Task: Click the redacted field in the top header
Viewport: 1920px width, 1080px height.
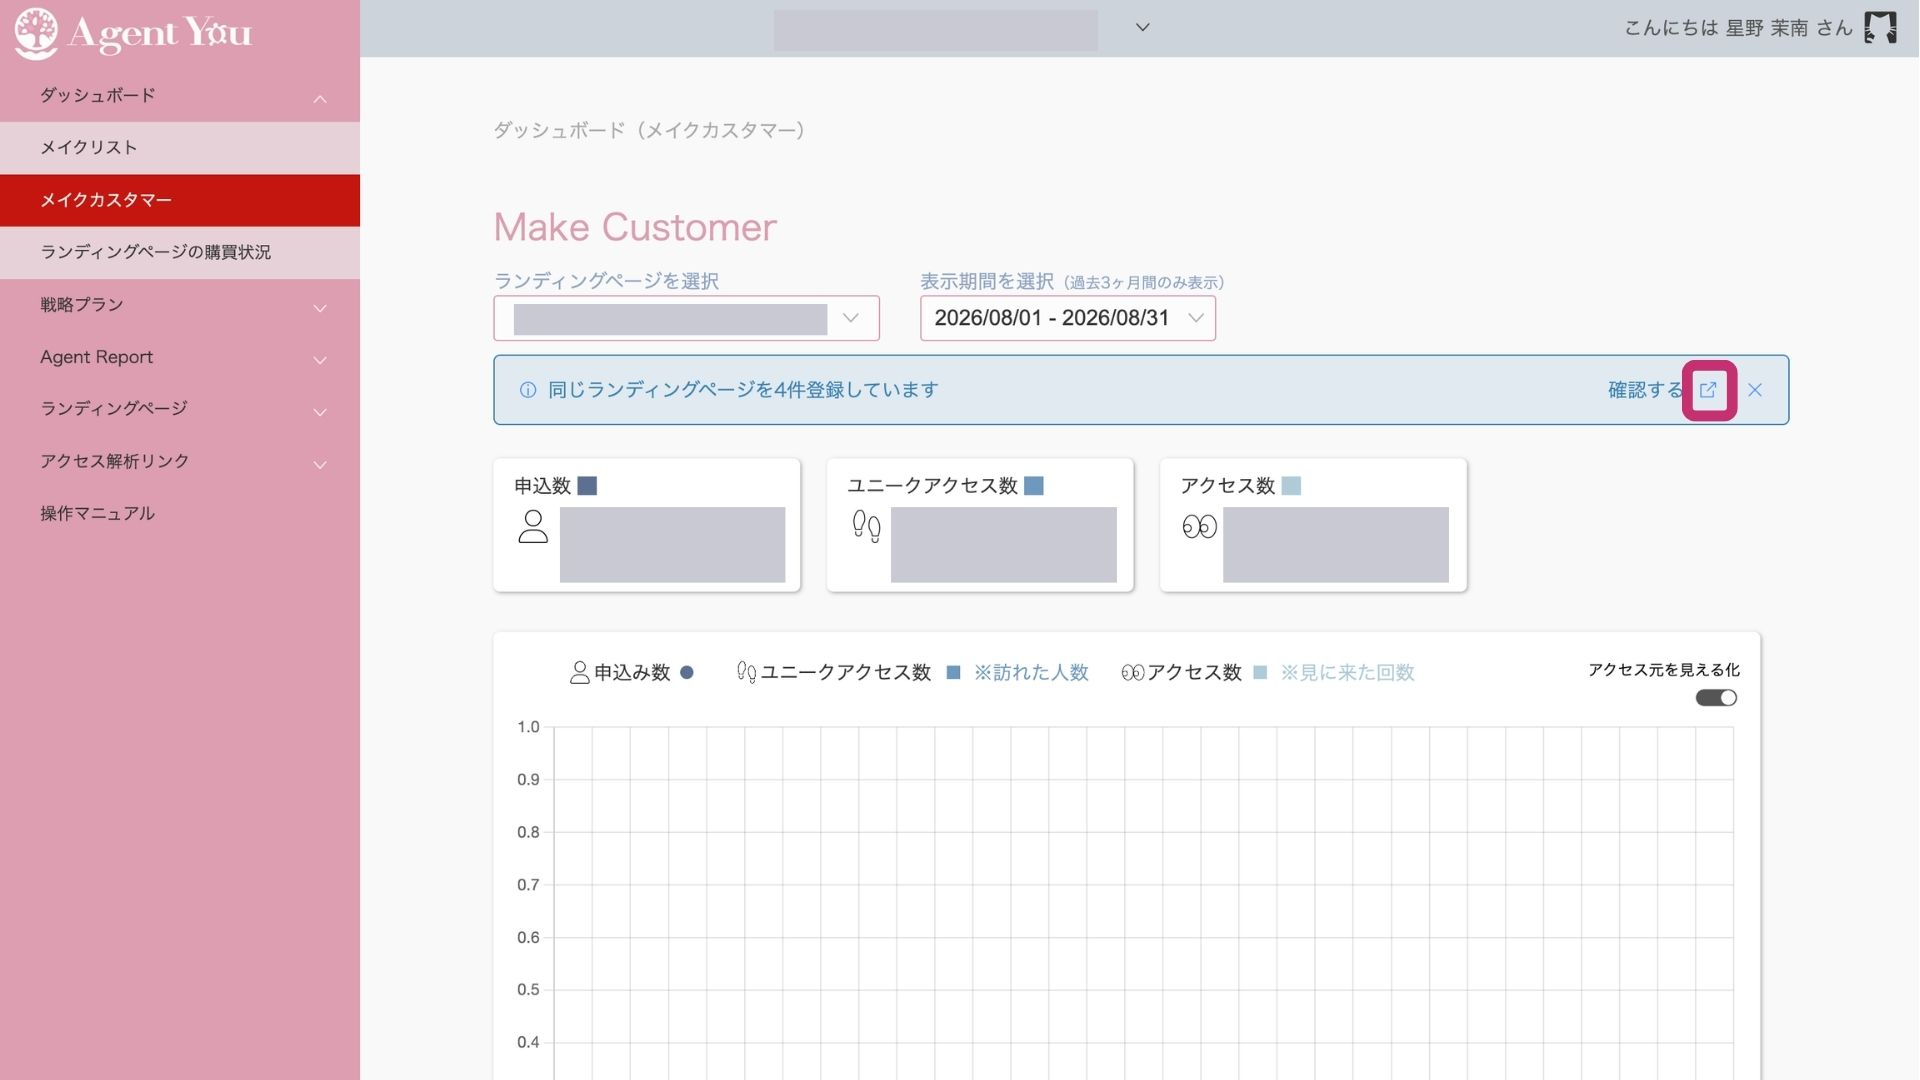Action: point(935,30)
